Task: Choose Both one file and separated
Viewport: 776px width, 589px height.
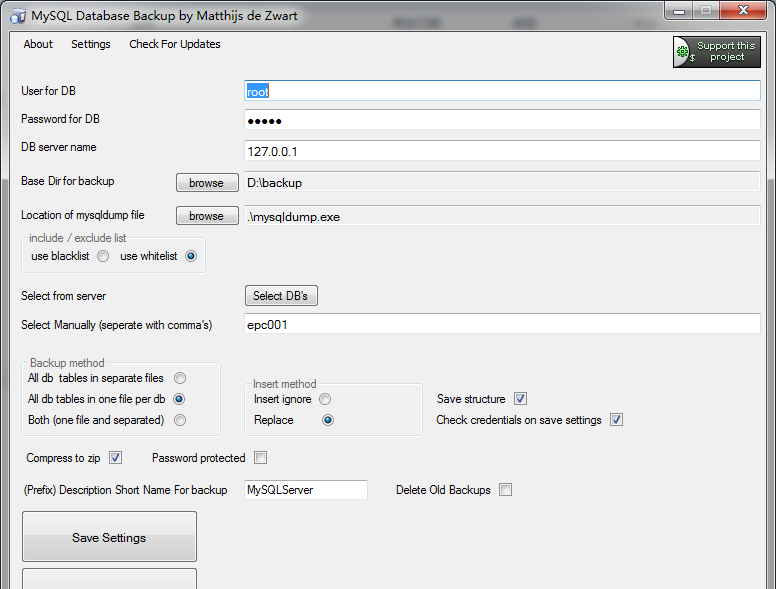Action: coord(180,420)
